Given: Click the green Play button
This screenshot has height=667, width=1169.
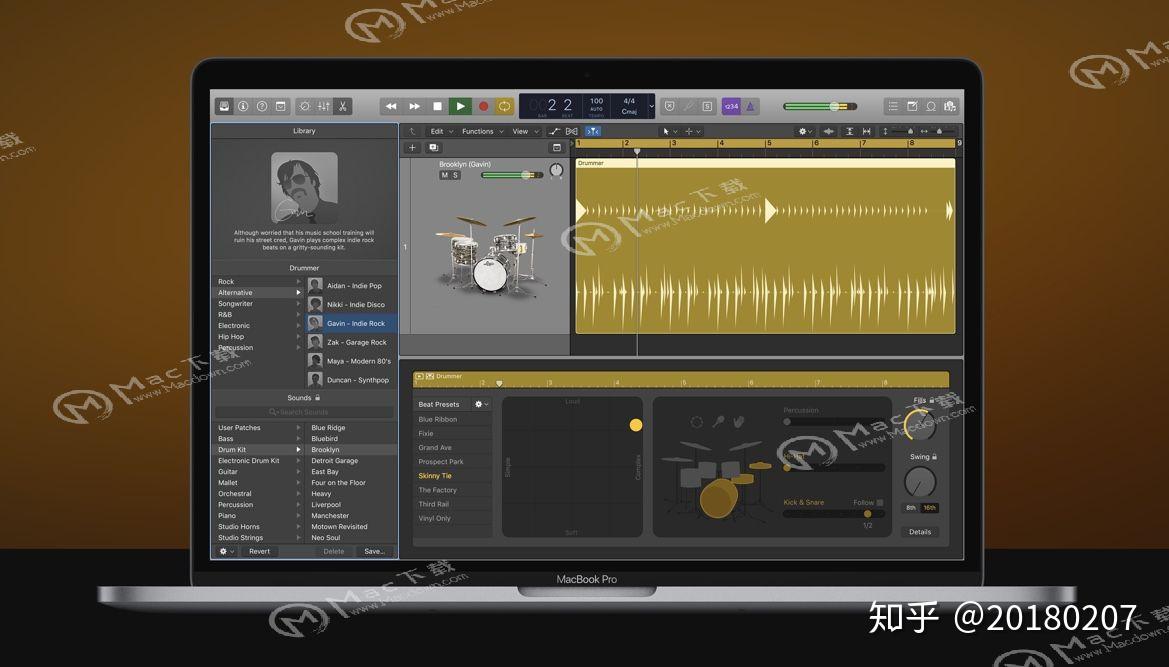Looking at the screenshot, I should click(461, 107).
